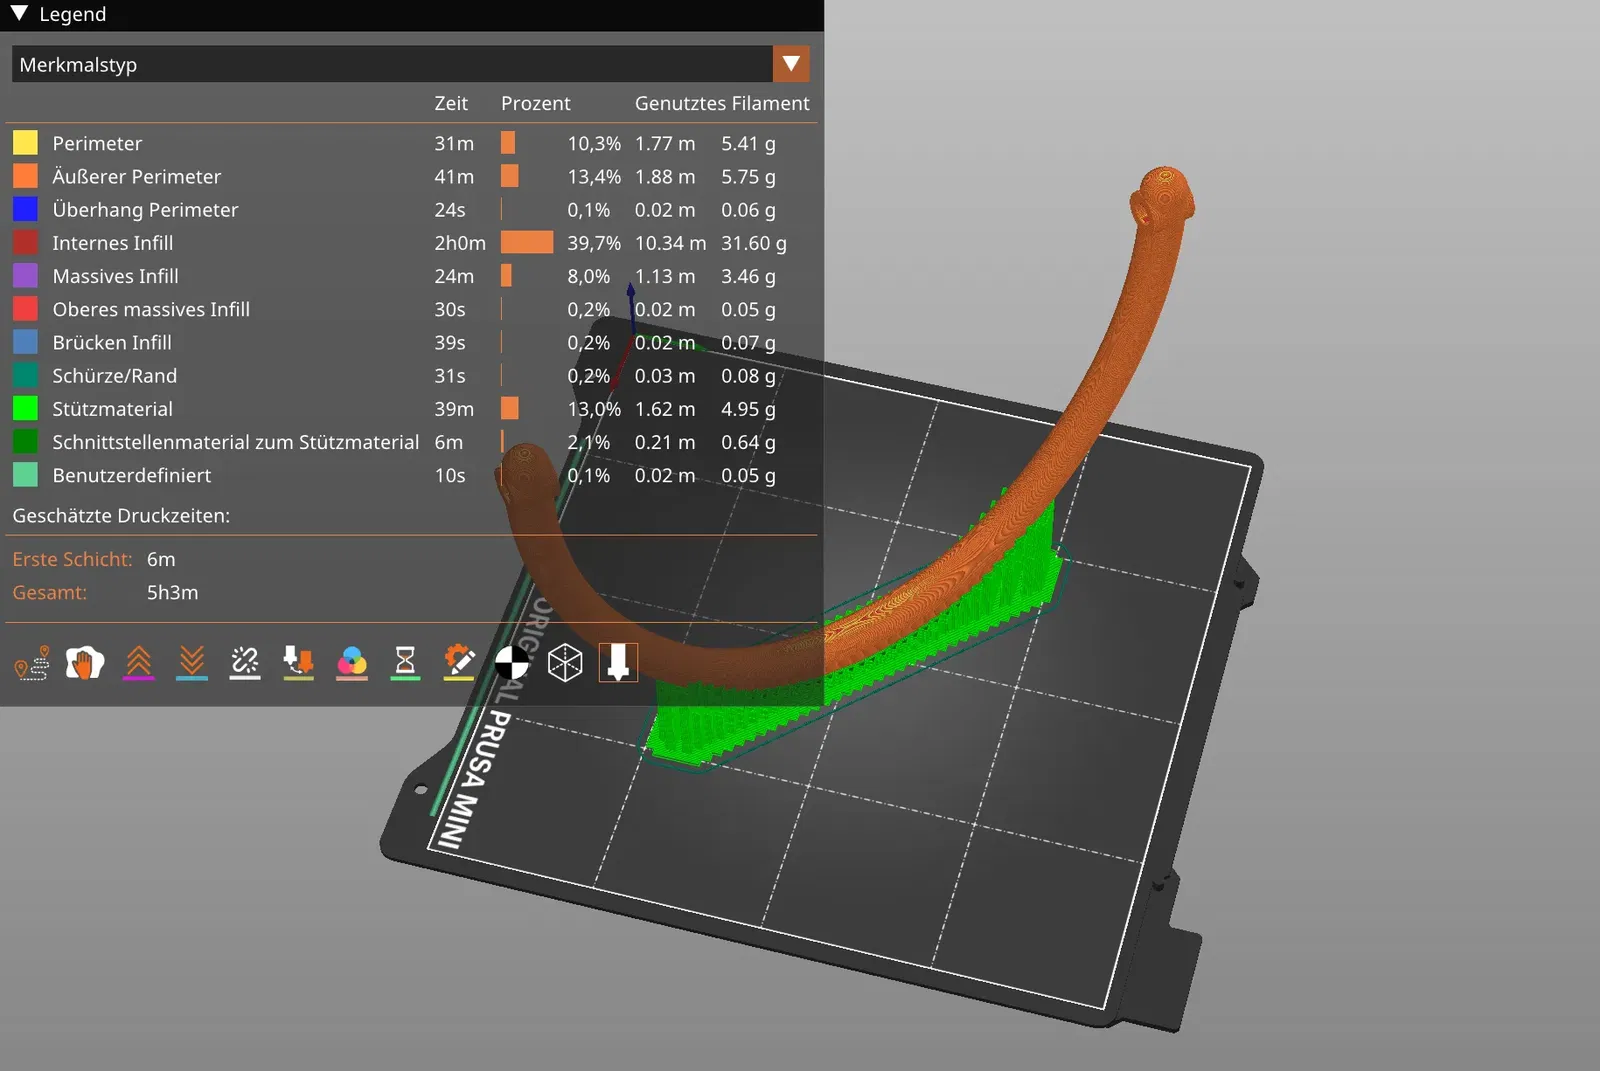Click the dark red Internes Infill swatch

[25, 243]
